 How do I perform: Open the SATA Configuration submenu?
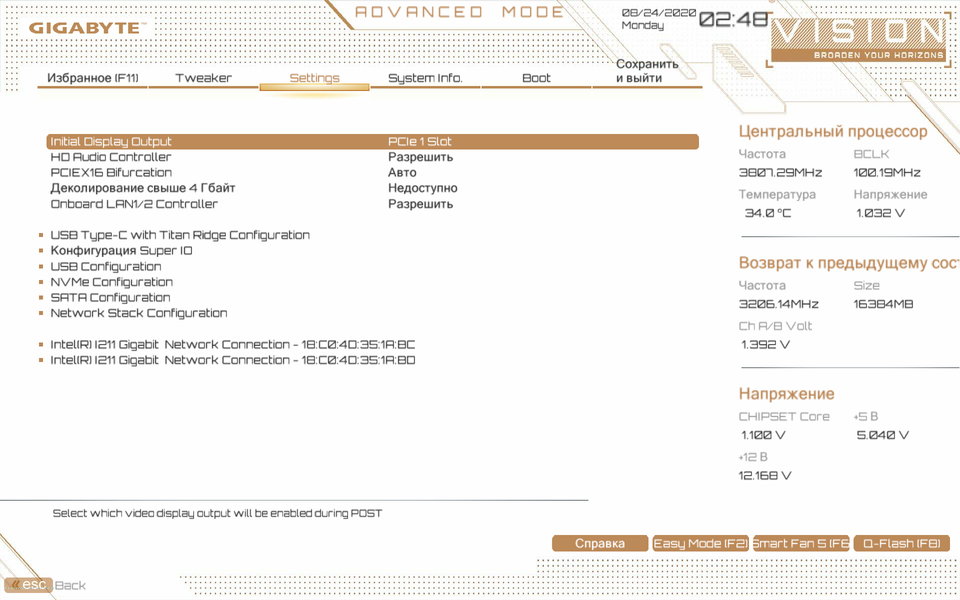pyautogui.click(x=110, y=298)
